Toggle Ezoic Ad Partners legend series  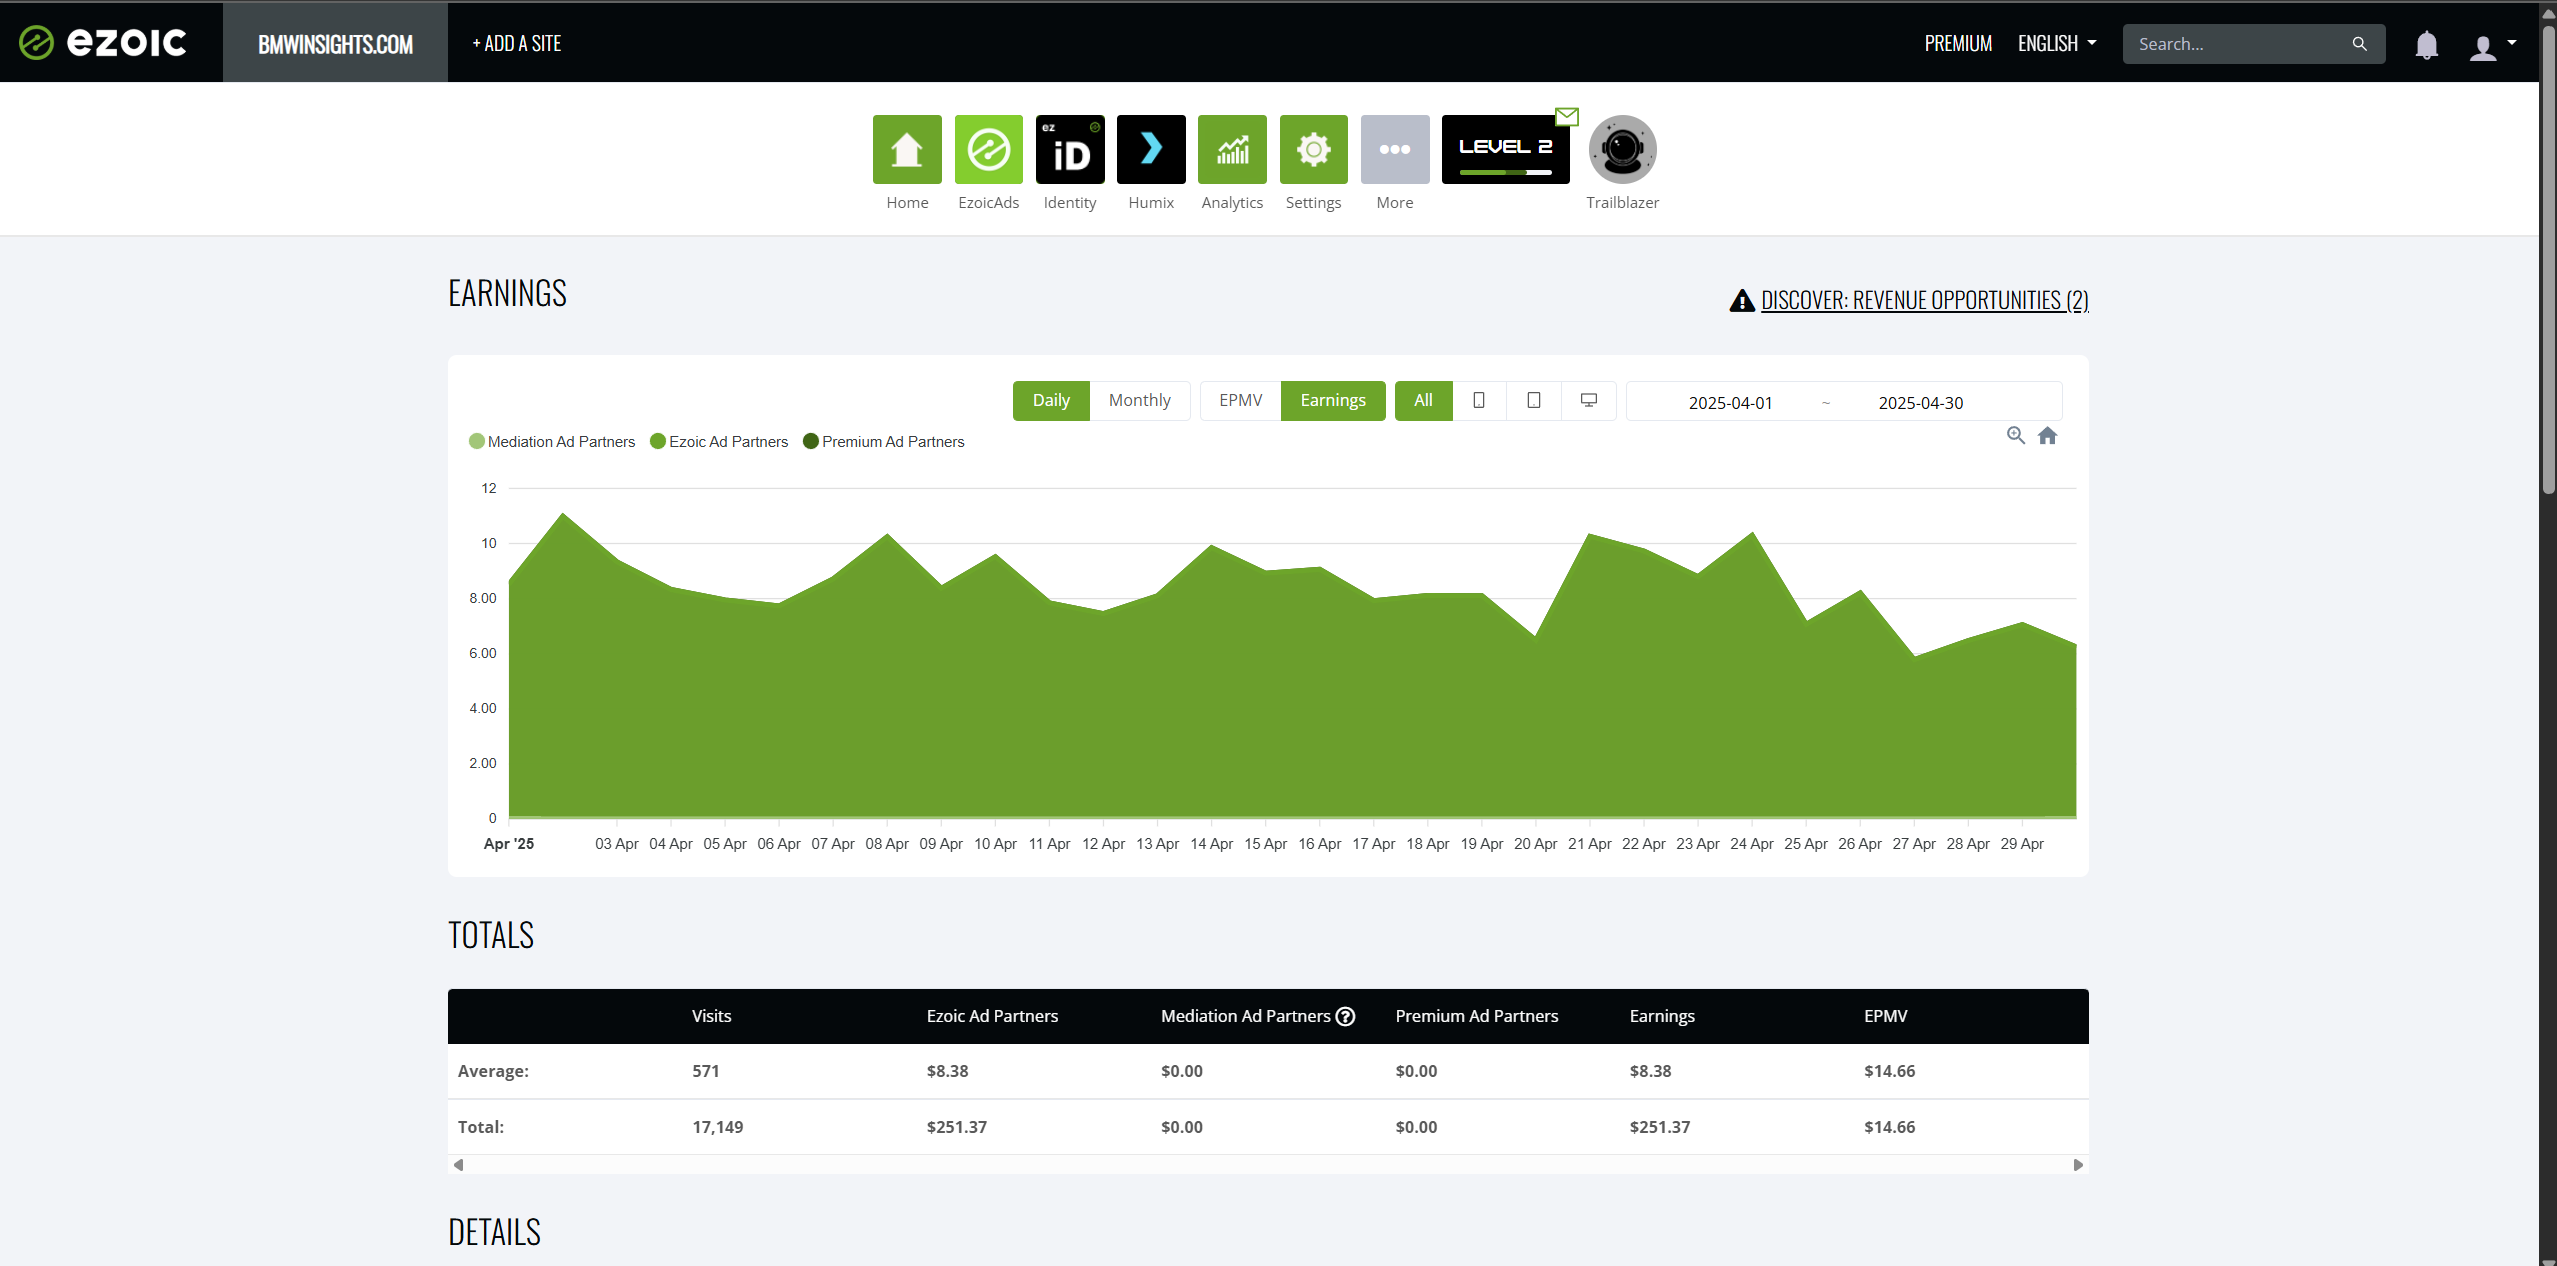point(719,441)
